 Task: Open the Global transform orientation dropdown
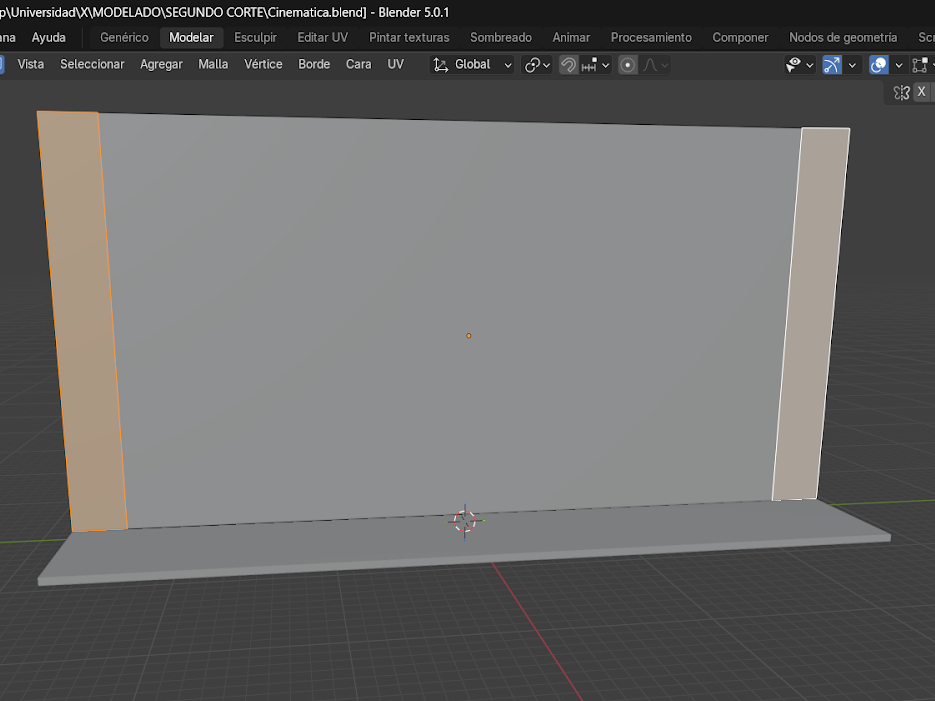pyautogui.click(x=472, y=65)
